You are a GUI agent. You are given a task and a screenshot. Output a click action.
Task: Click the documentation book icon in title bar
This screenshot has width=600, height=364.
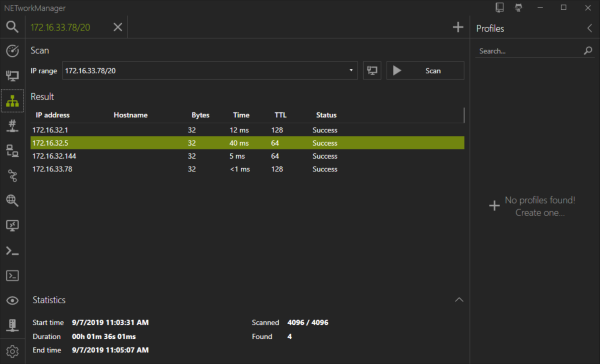coord(500,7)
